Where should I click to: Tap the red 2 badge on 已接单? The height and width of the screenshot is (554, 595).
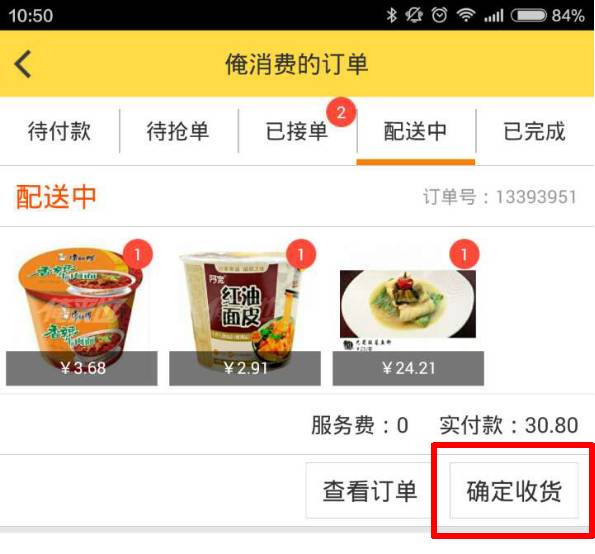pyautogui.click(x=341, y=112)
